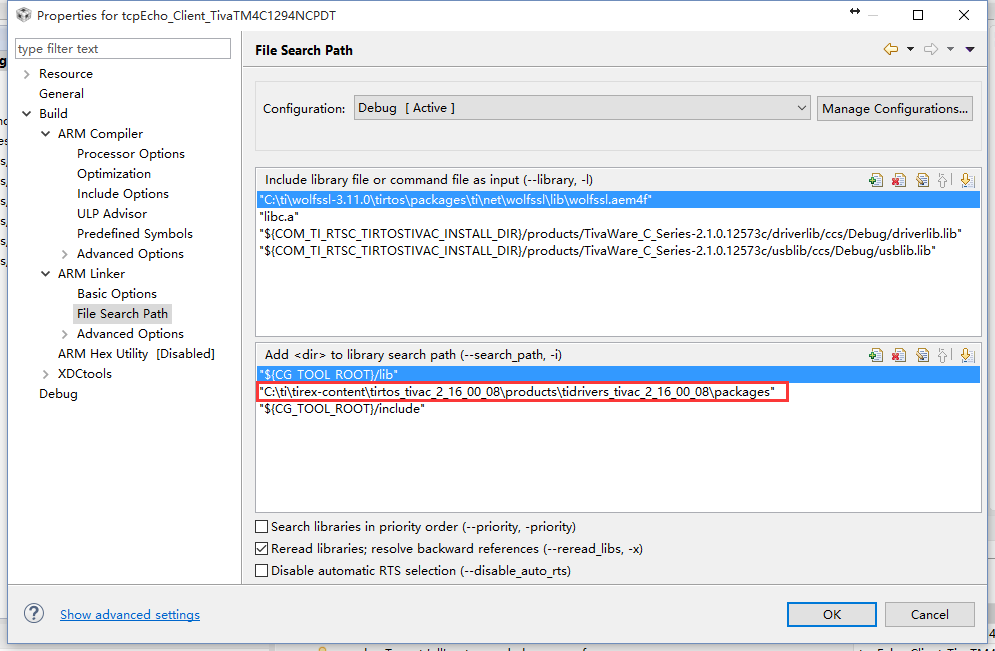Select the wolfssl.aem4f library entry
The height and width of the screenshot is (651, 995).
tap(618, 200)
